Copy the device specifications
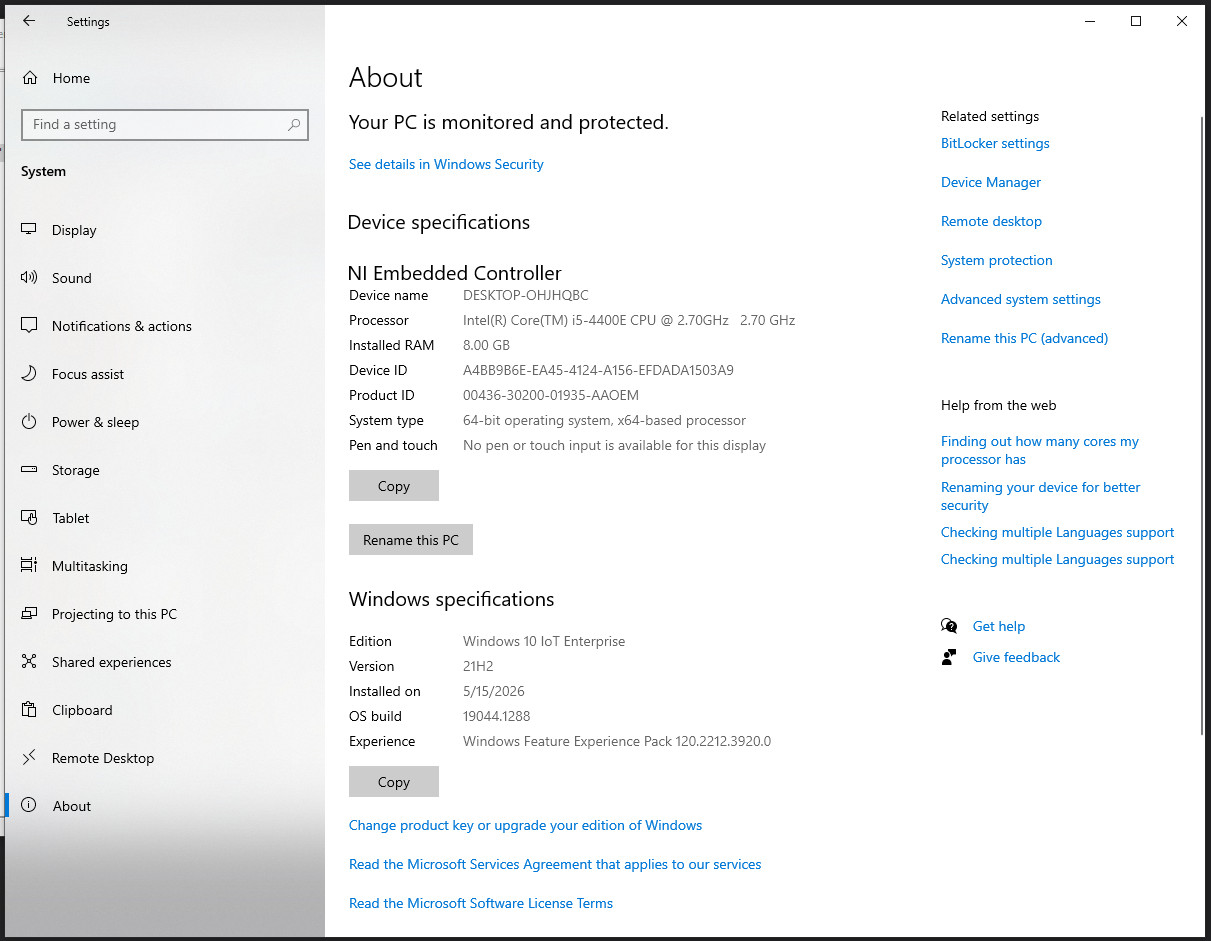 click(x=394, y=486)
